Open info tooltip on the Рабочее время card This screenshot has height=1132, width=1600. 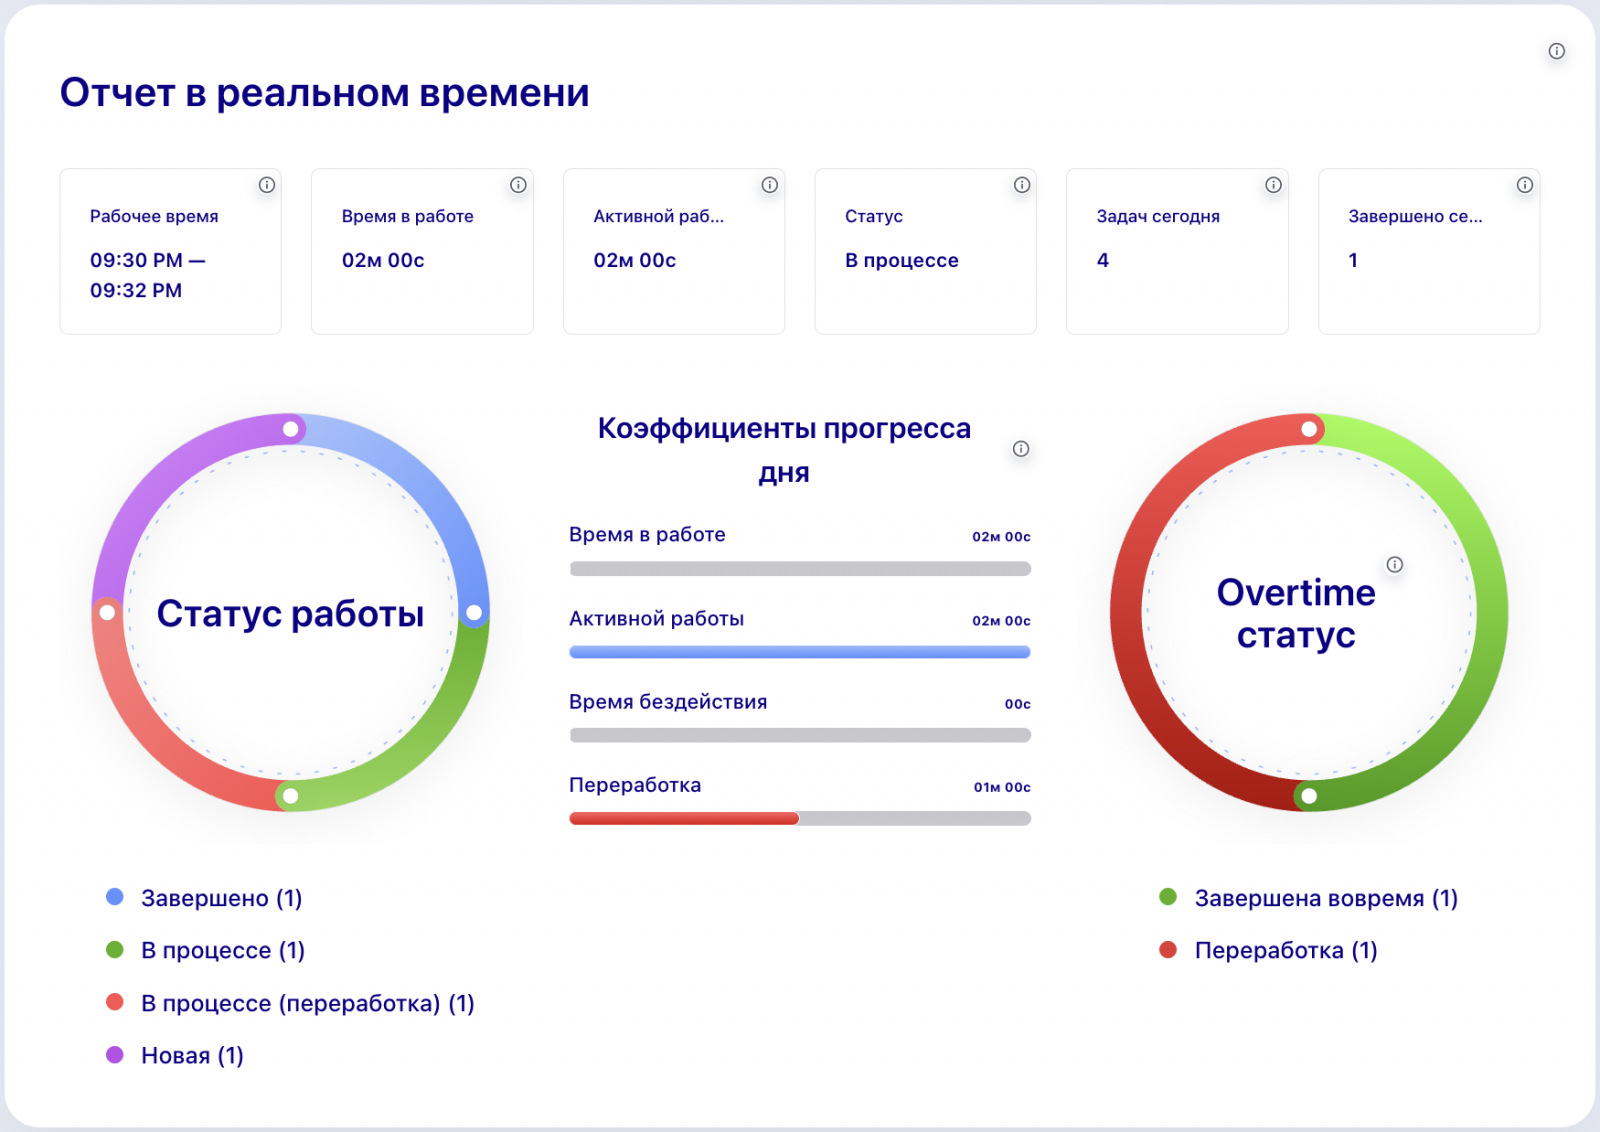tap(266, 185)
